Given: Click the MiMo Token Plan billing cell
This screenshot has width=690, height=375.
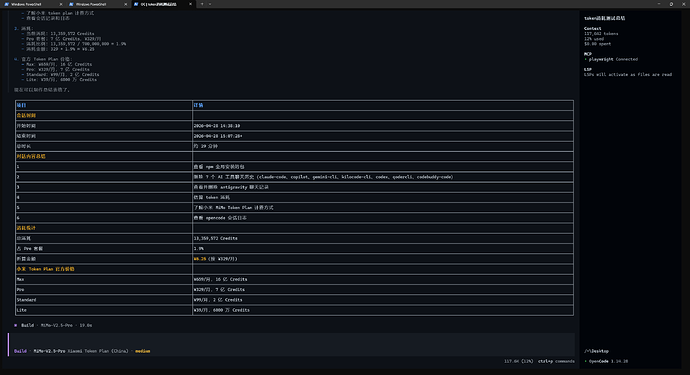Looking at the screenshot, I should point(383,208).
